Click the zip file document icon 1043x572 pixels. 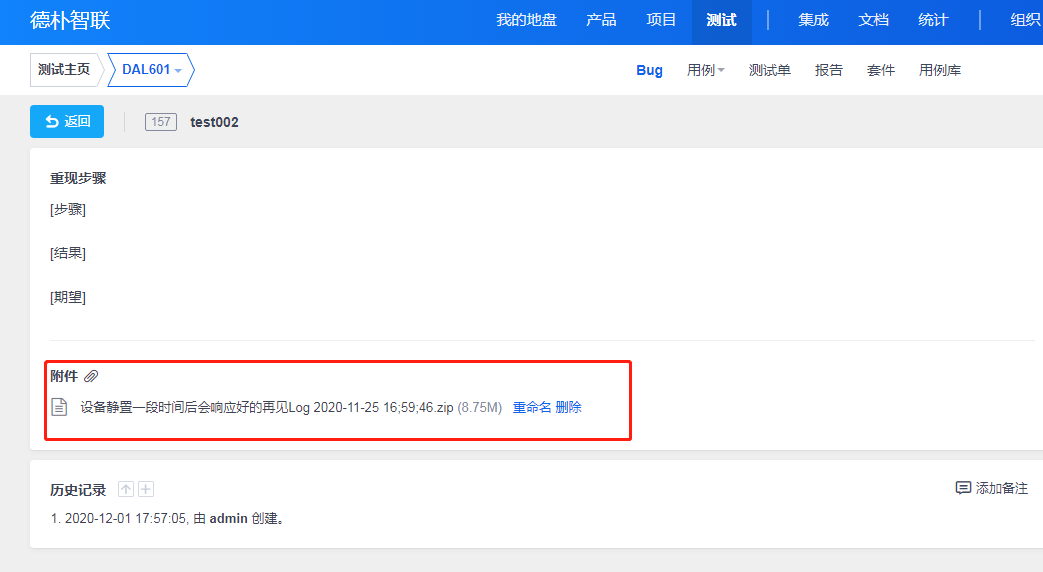(x=59, y=407)
